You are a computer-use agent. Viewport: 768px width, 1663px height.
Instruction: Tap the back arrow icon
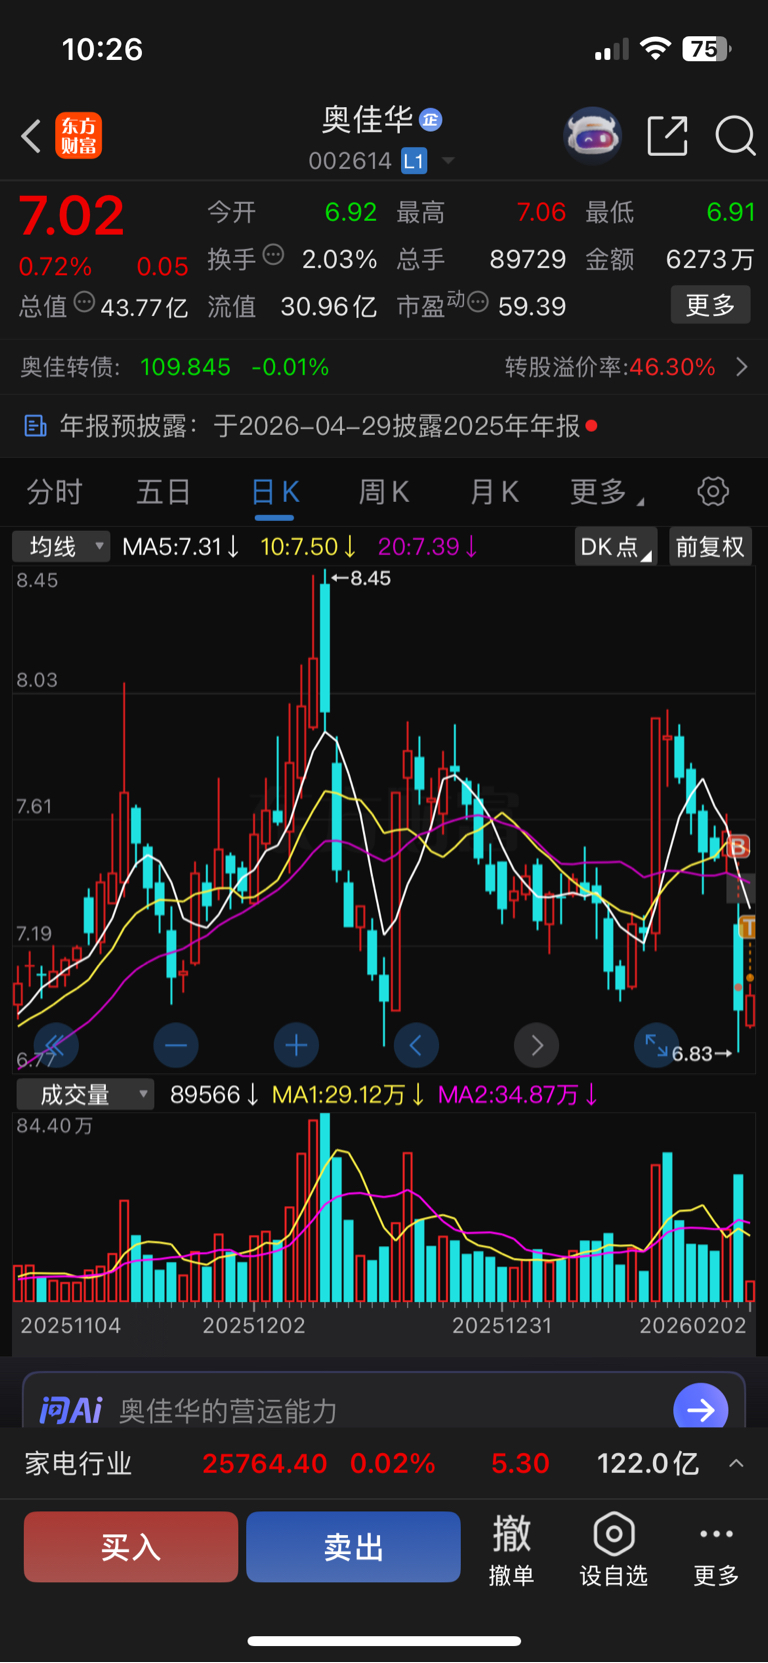tap(31, 136)
